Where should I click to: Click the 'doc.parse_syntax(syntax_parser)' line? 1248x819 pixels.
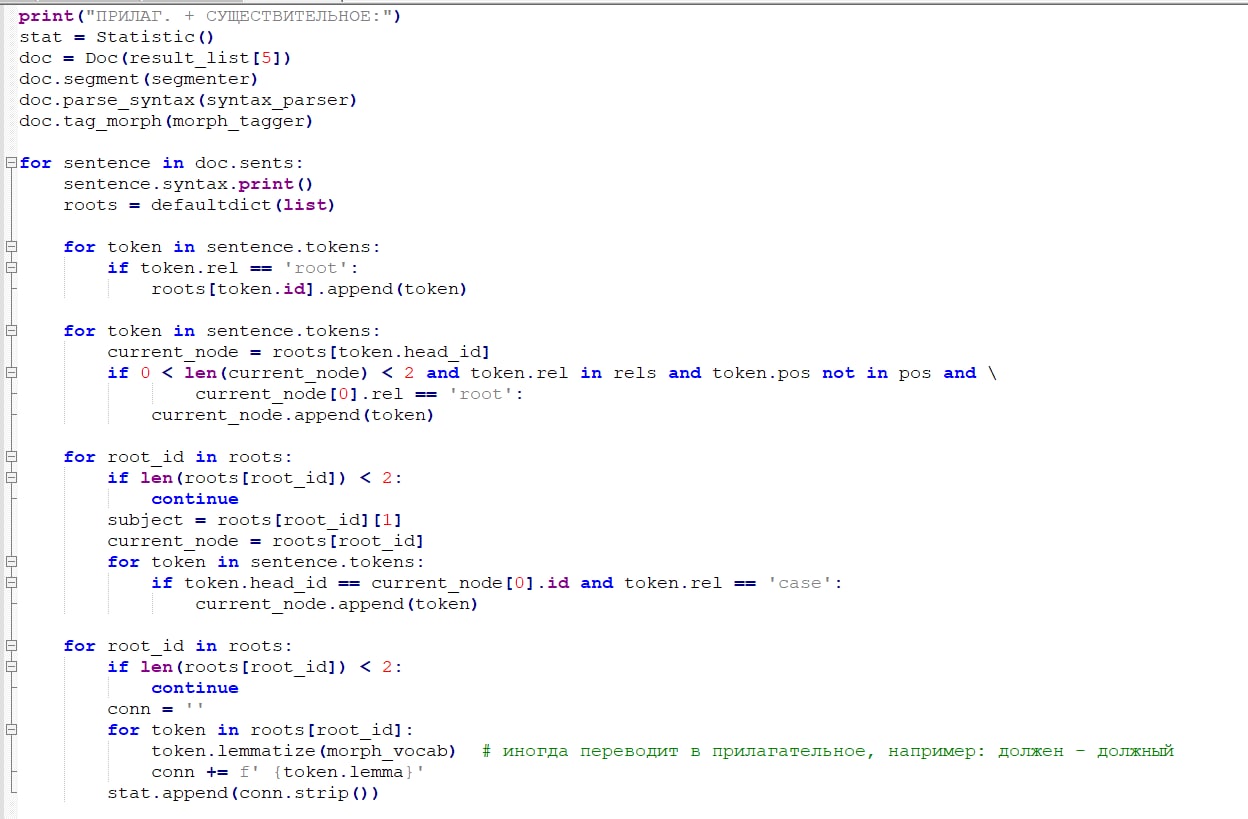click(x=188, y=100)
